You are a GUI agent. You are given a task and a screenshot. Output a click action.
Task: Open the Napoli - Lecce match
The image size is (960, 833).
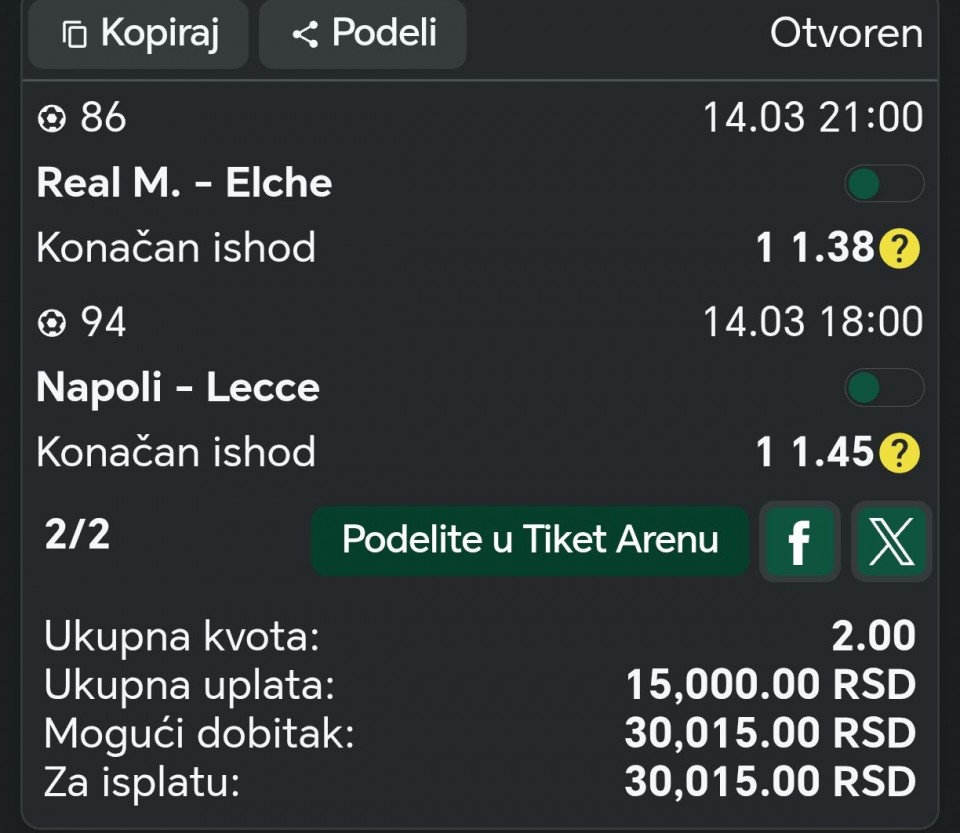pos(178,388)
